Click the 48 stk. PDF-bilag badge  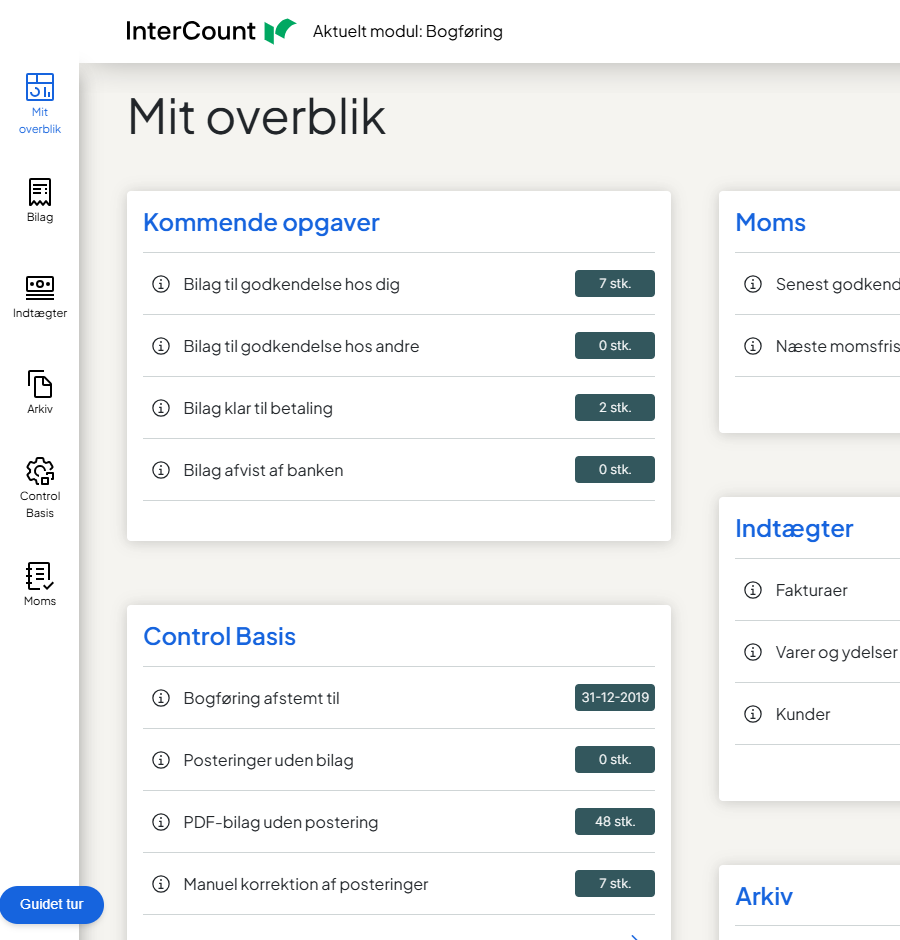tap(614, 822)
